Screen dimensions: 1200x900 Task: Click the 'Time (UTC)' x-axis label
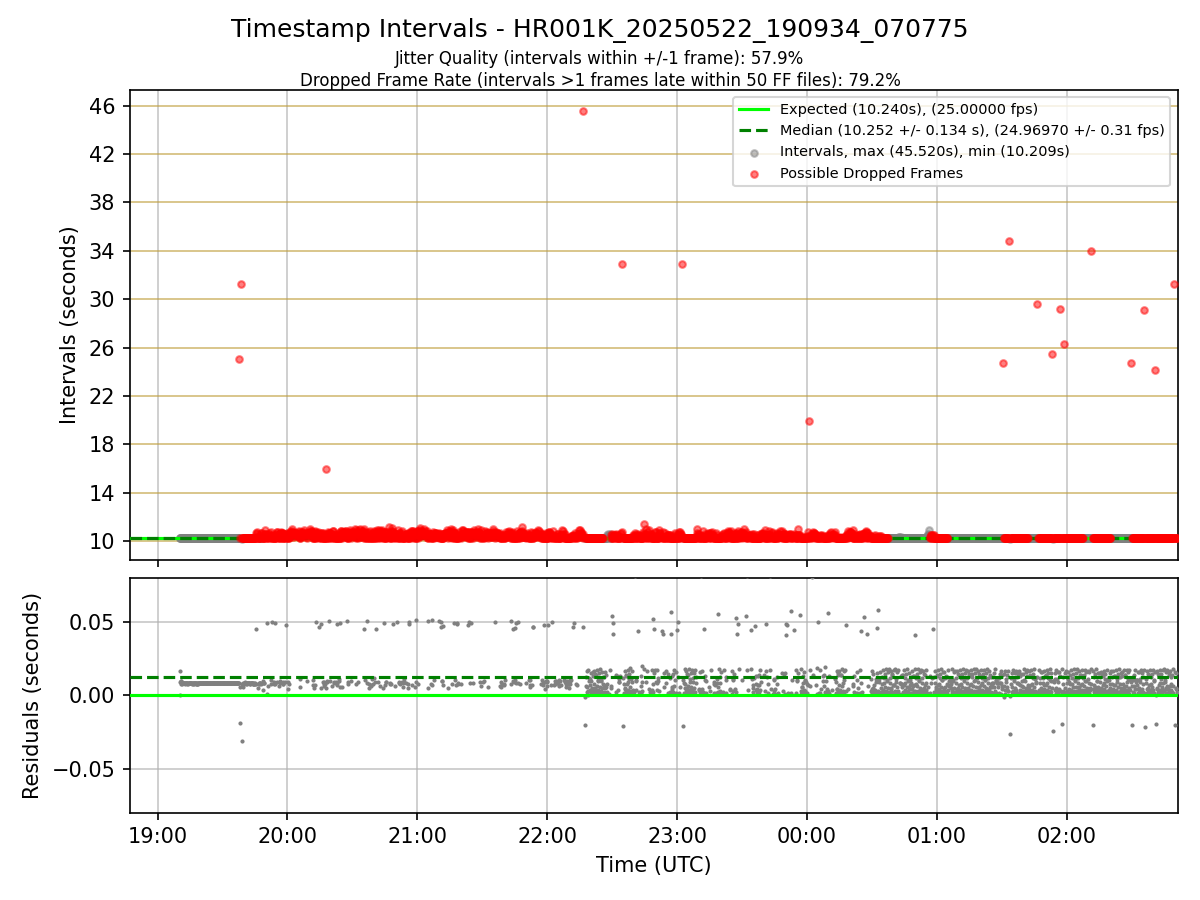(653, 865)
